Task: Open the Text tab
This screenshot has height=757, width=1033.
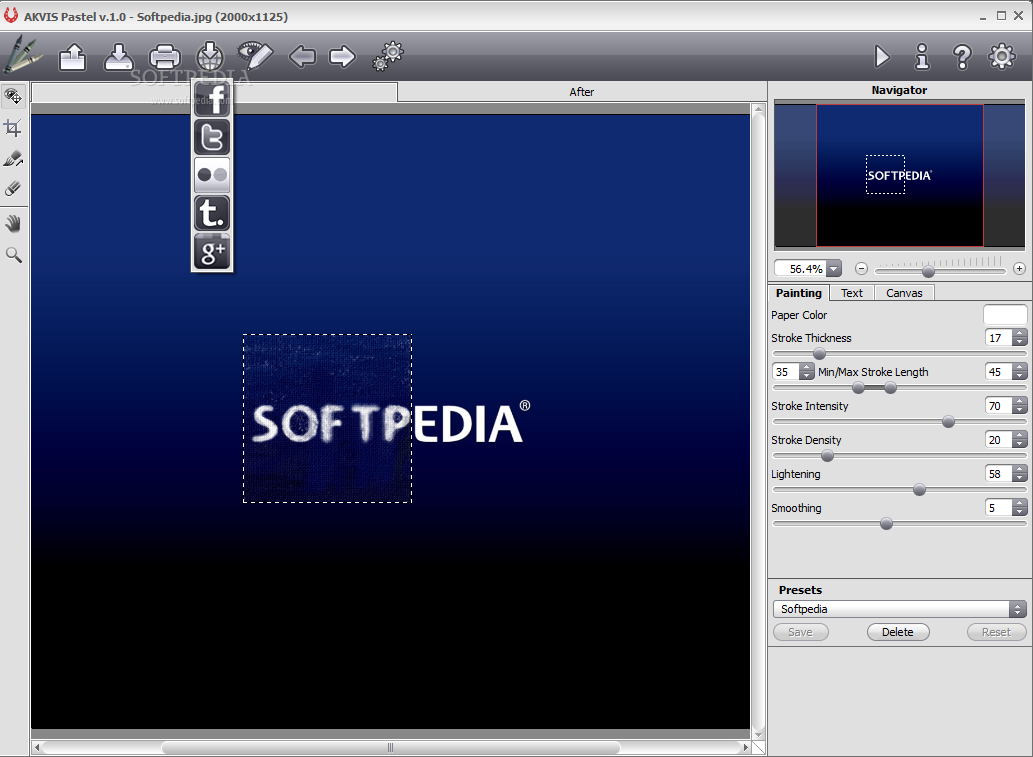Action: 851,293
